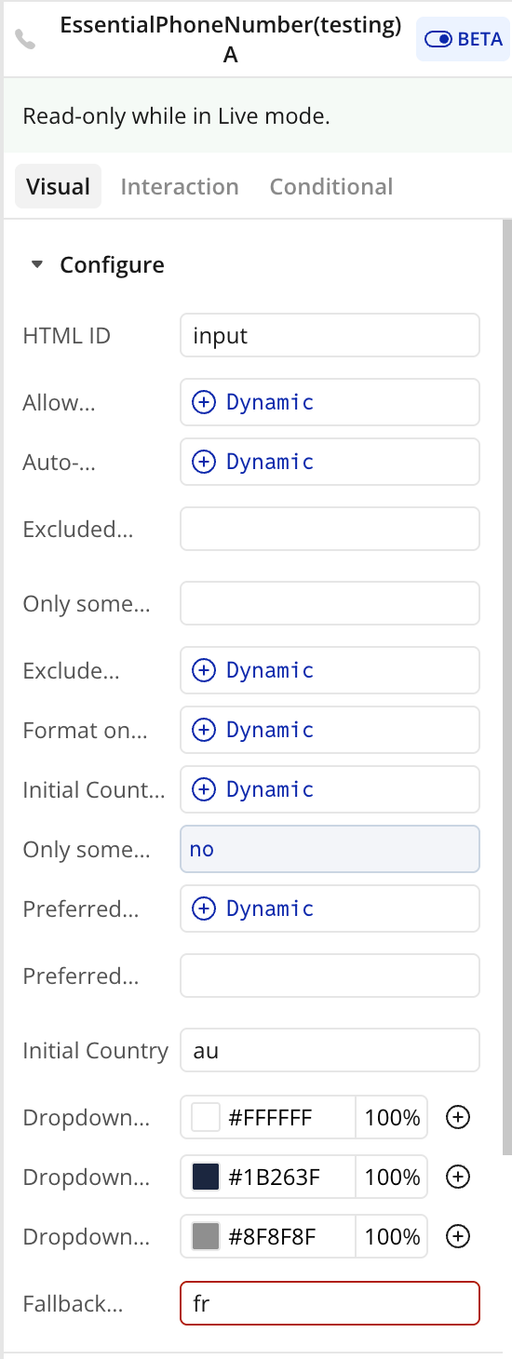The height and width of the screenshot is (1359, 512).
Task: Click the Dynamic plus icon in Preferred row
Action: (x=203, y=908)
